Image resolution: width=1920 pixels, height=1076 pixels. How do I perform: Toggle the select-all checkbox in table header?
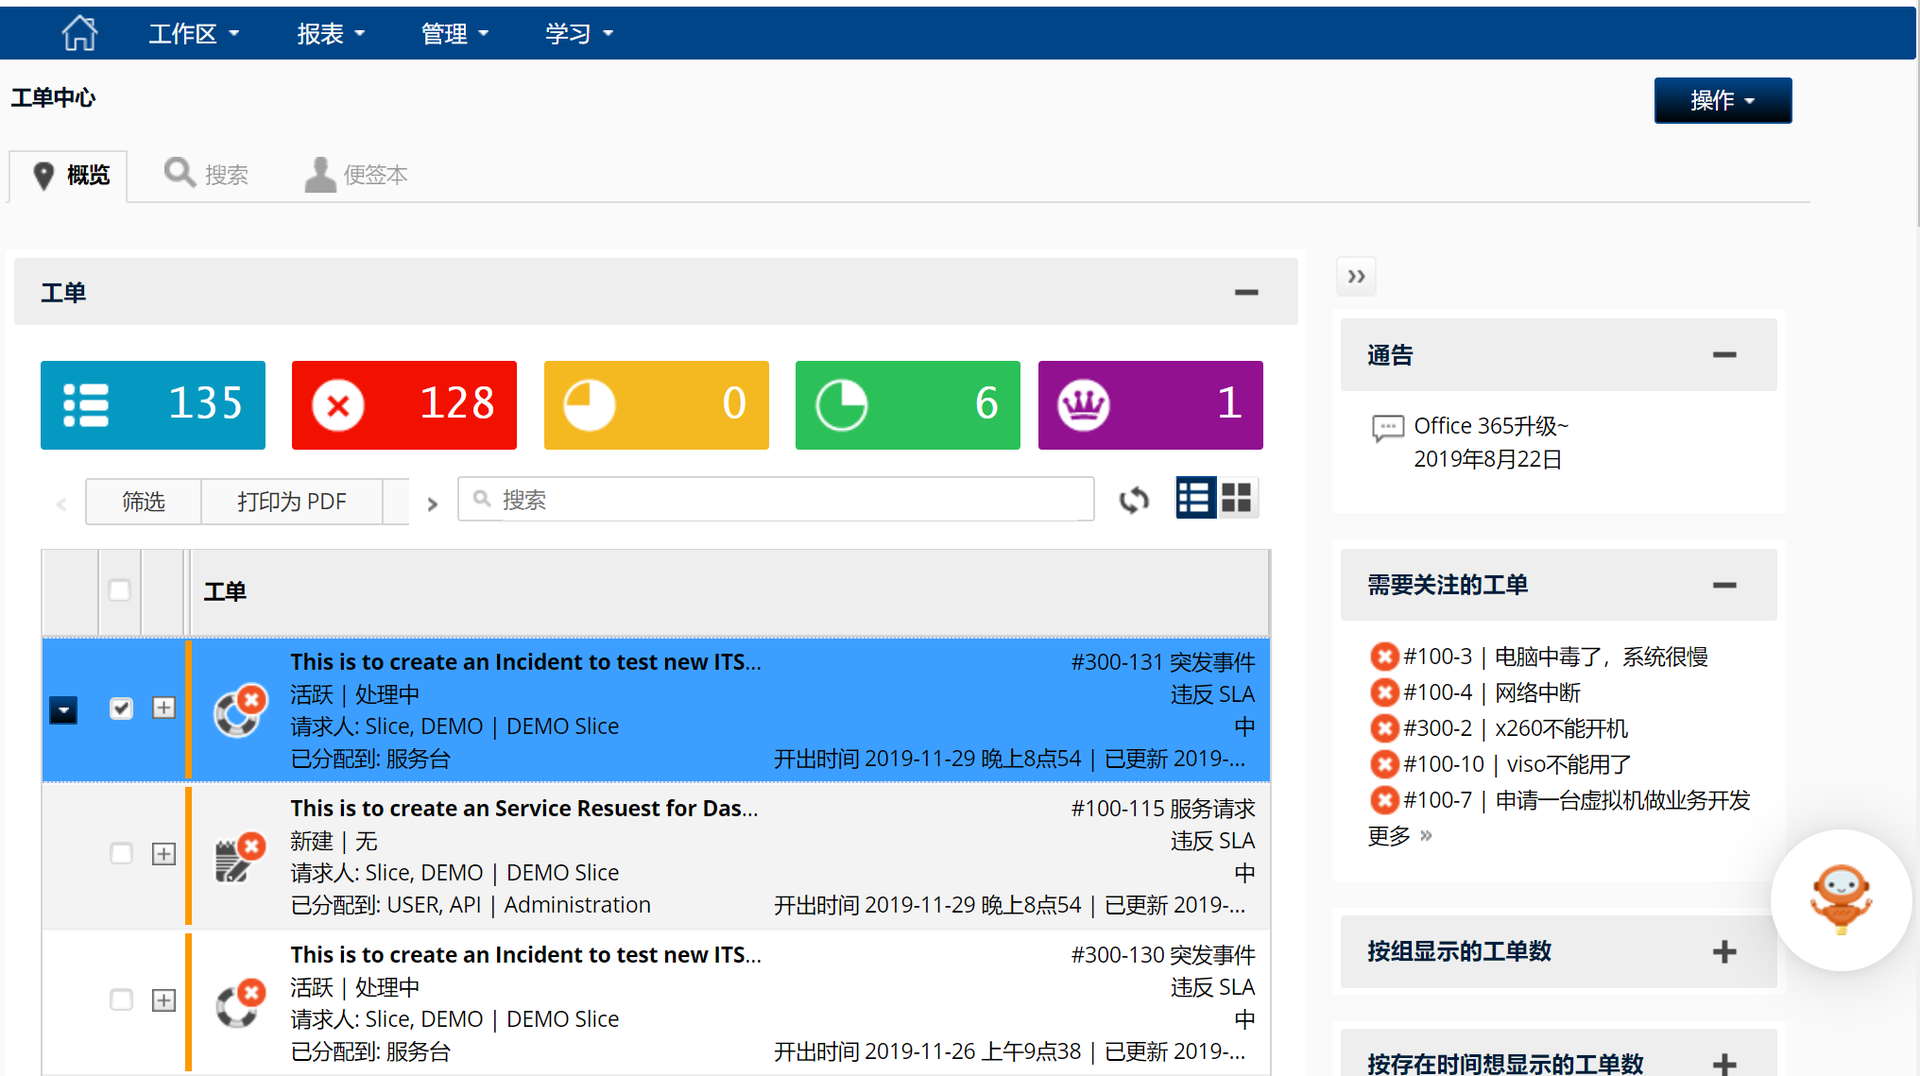coord(120,591)
